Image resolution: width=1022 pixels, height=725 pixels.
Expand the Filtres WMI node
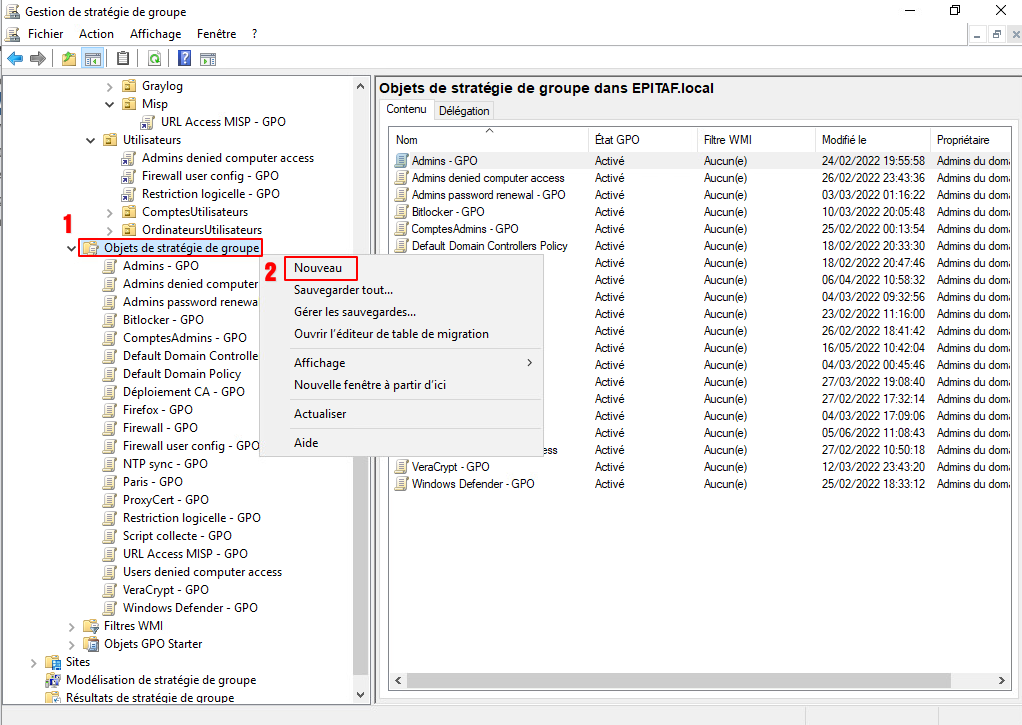(x=72, y=626)
